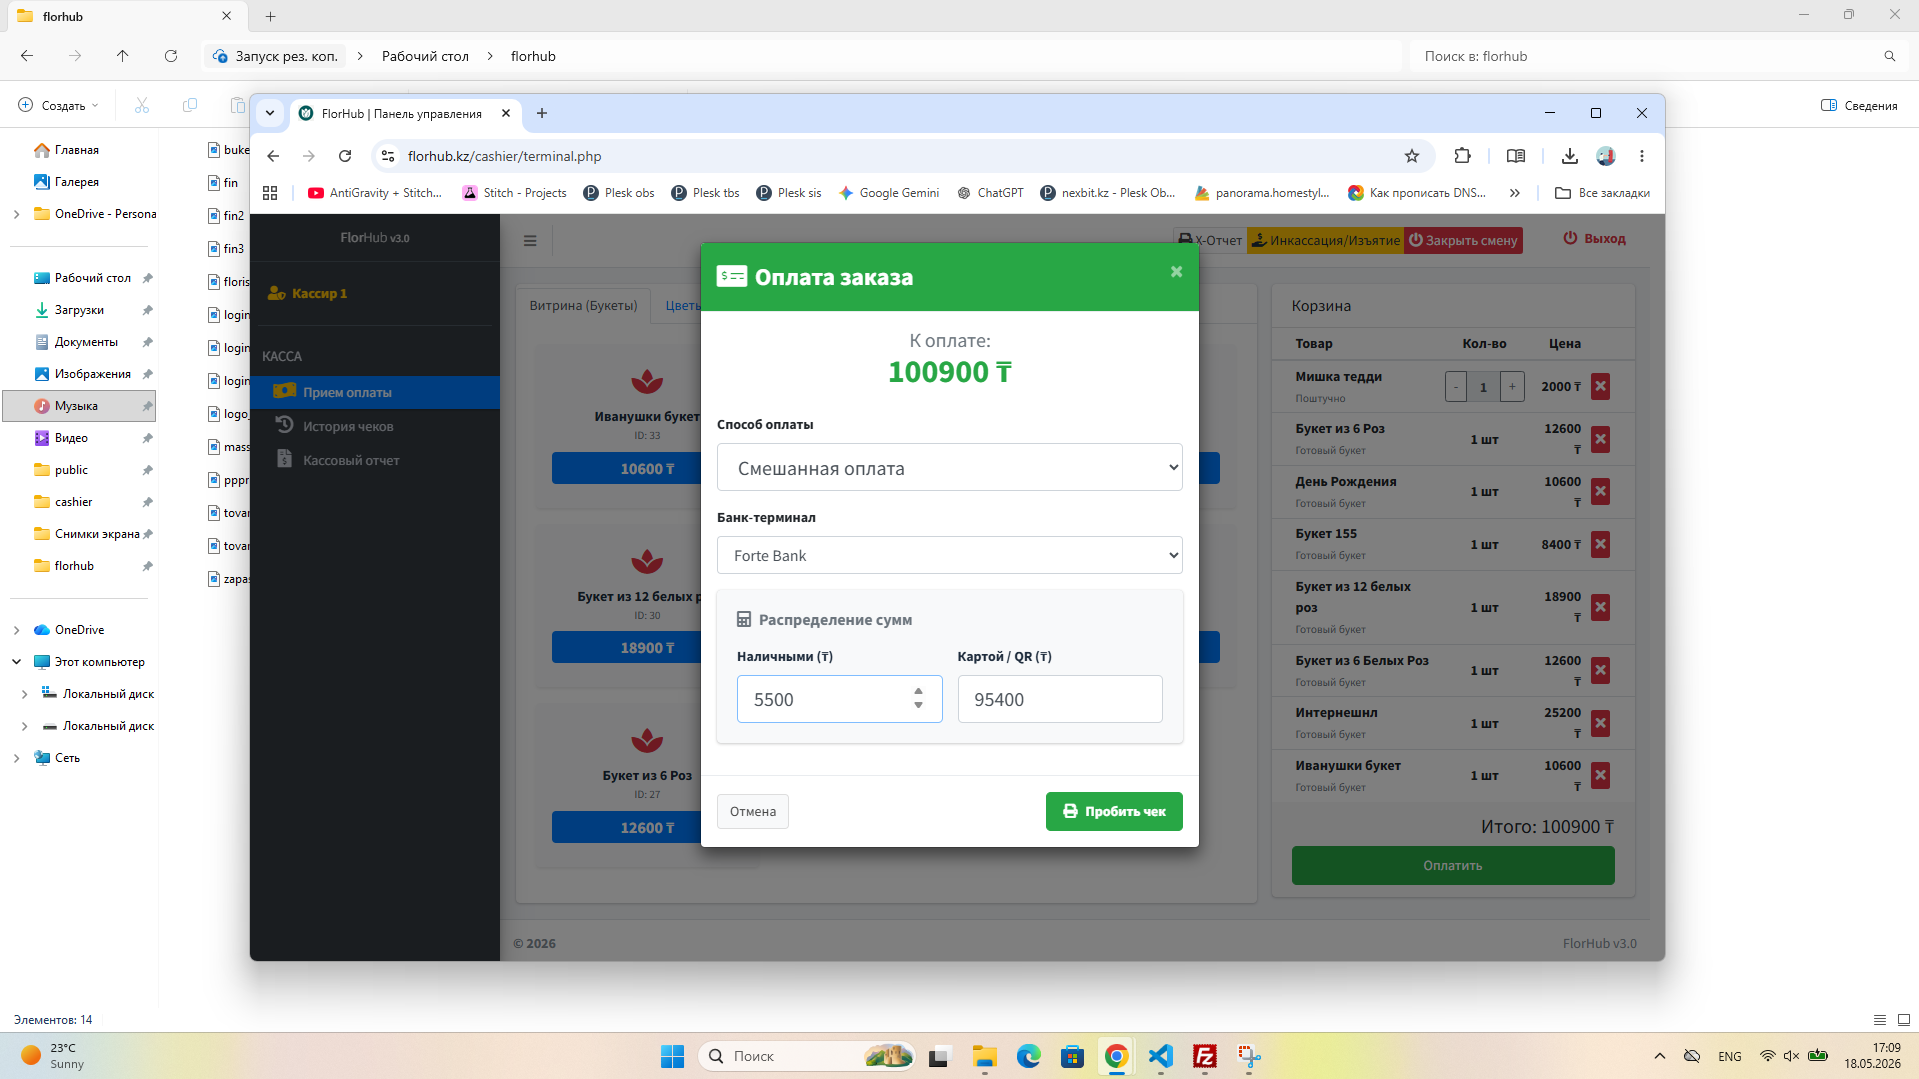This screenshot has height=1079, width=1919.
Task: Decrease Мишка тедди quantity with minus
Action: click(1456, 387)
